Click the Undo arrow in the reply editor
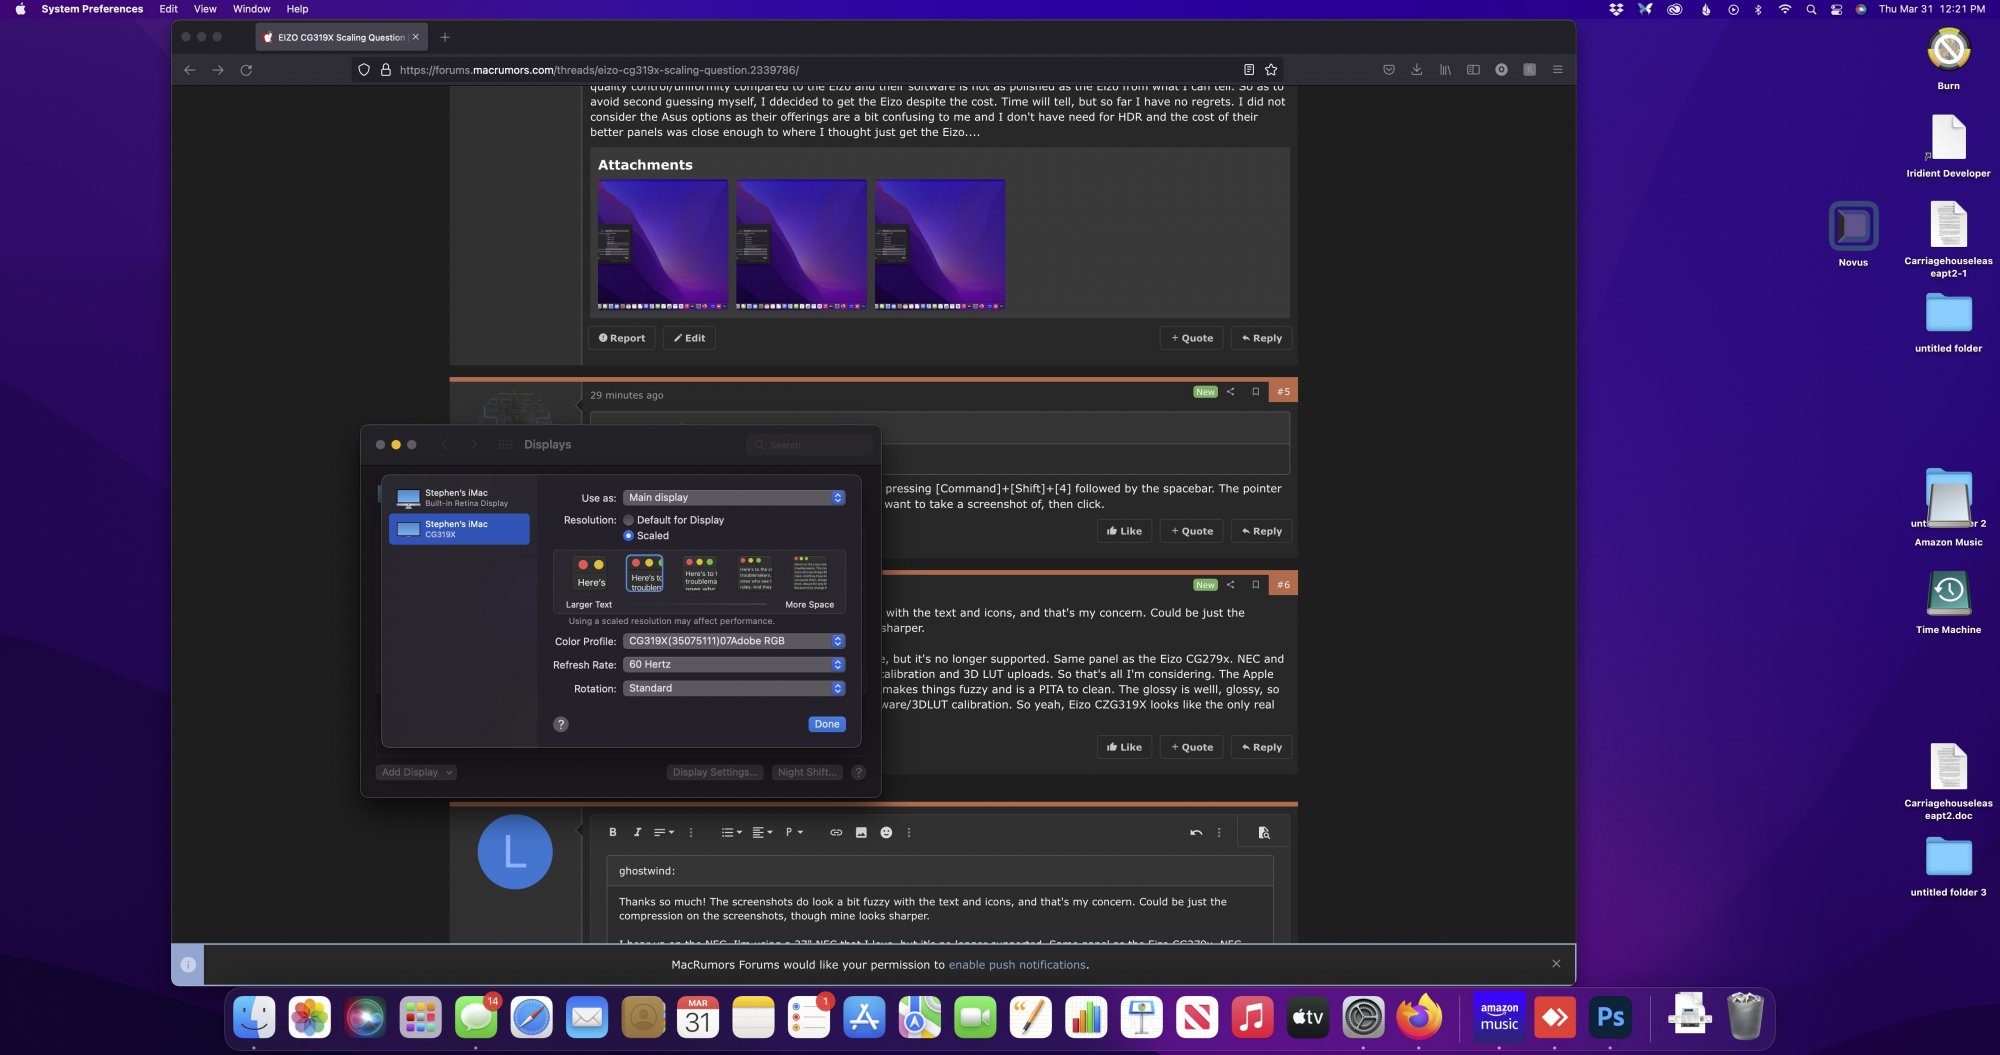The image size is (2000, 1055). tap(1196, 832)
